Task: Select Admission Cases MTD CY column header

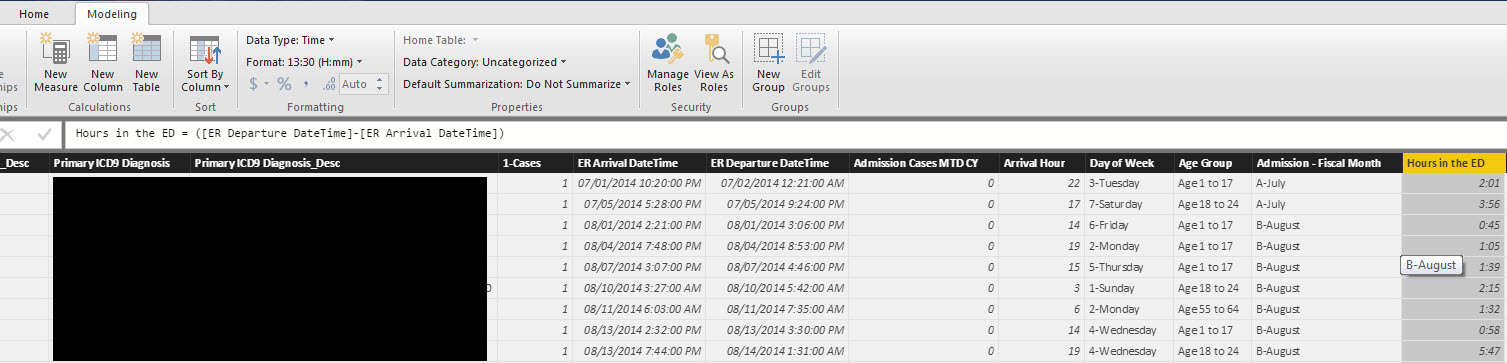Action: pyautogui.click(x=923, y=163)
